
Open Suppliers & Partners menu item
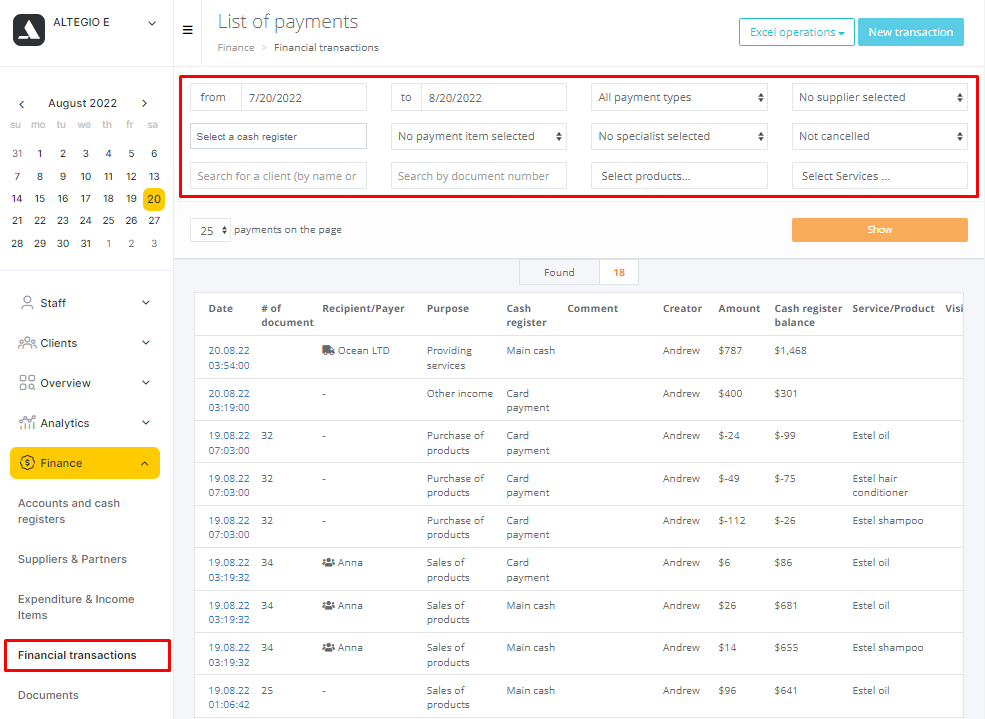click(72, 559)
